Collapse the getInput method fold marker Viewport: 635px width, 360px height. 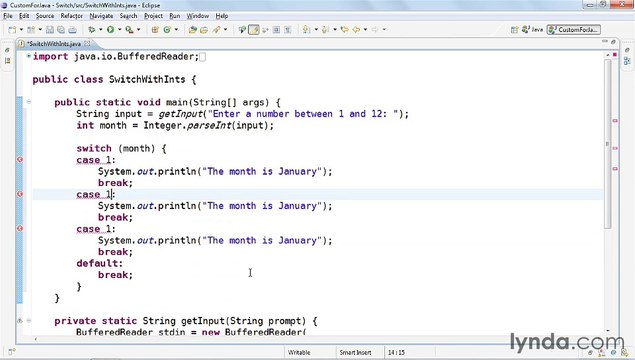tap(29, 320)
